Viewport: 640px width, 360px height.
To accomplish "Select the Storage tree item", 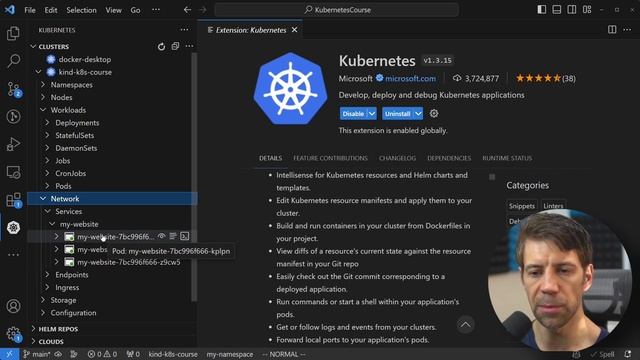I will pyautogui.click(x=63, y=300).
